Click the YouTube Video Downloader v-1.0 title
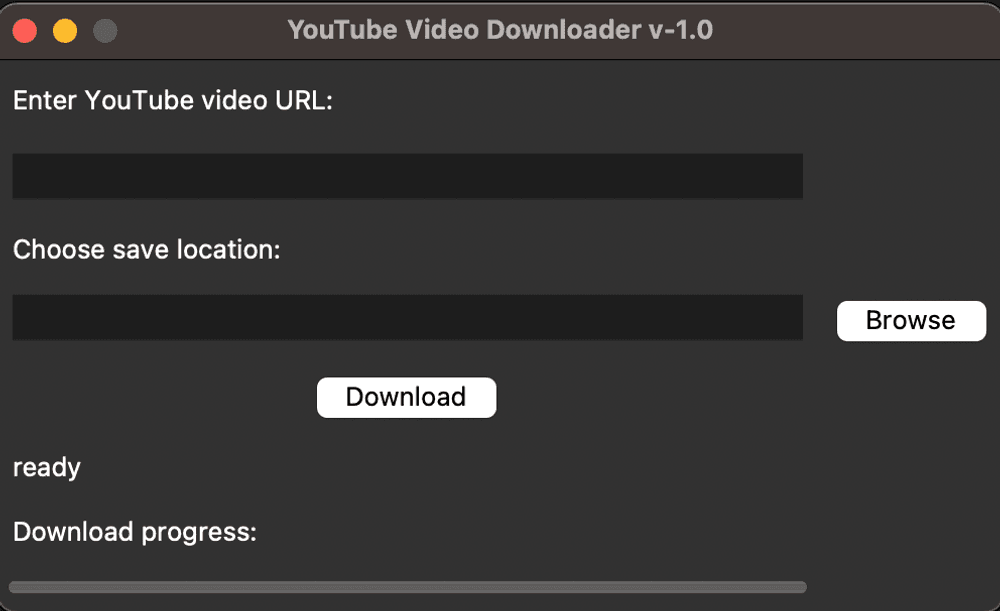Image resolution: width=1000 pixels, height=611 pixels. click(500, 30)
